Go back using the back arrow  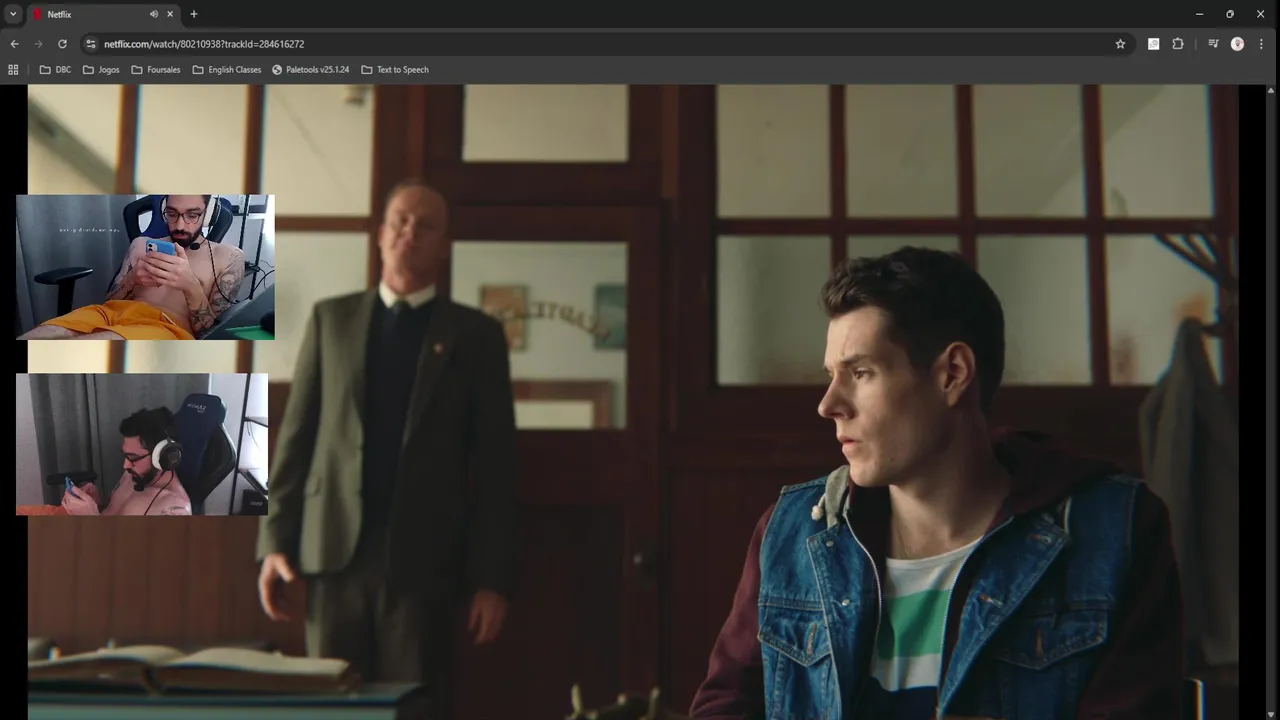[x=14, y=44]
